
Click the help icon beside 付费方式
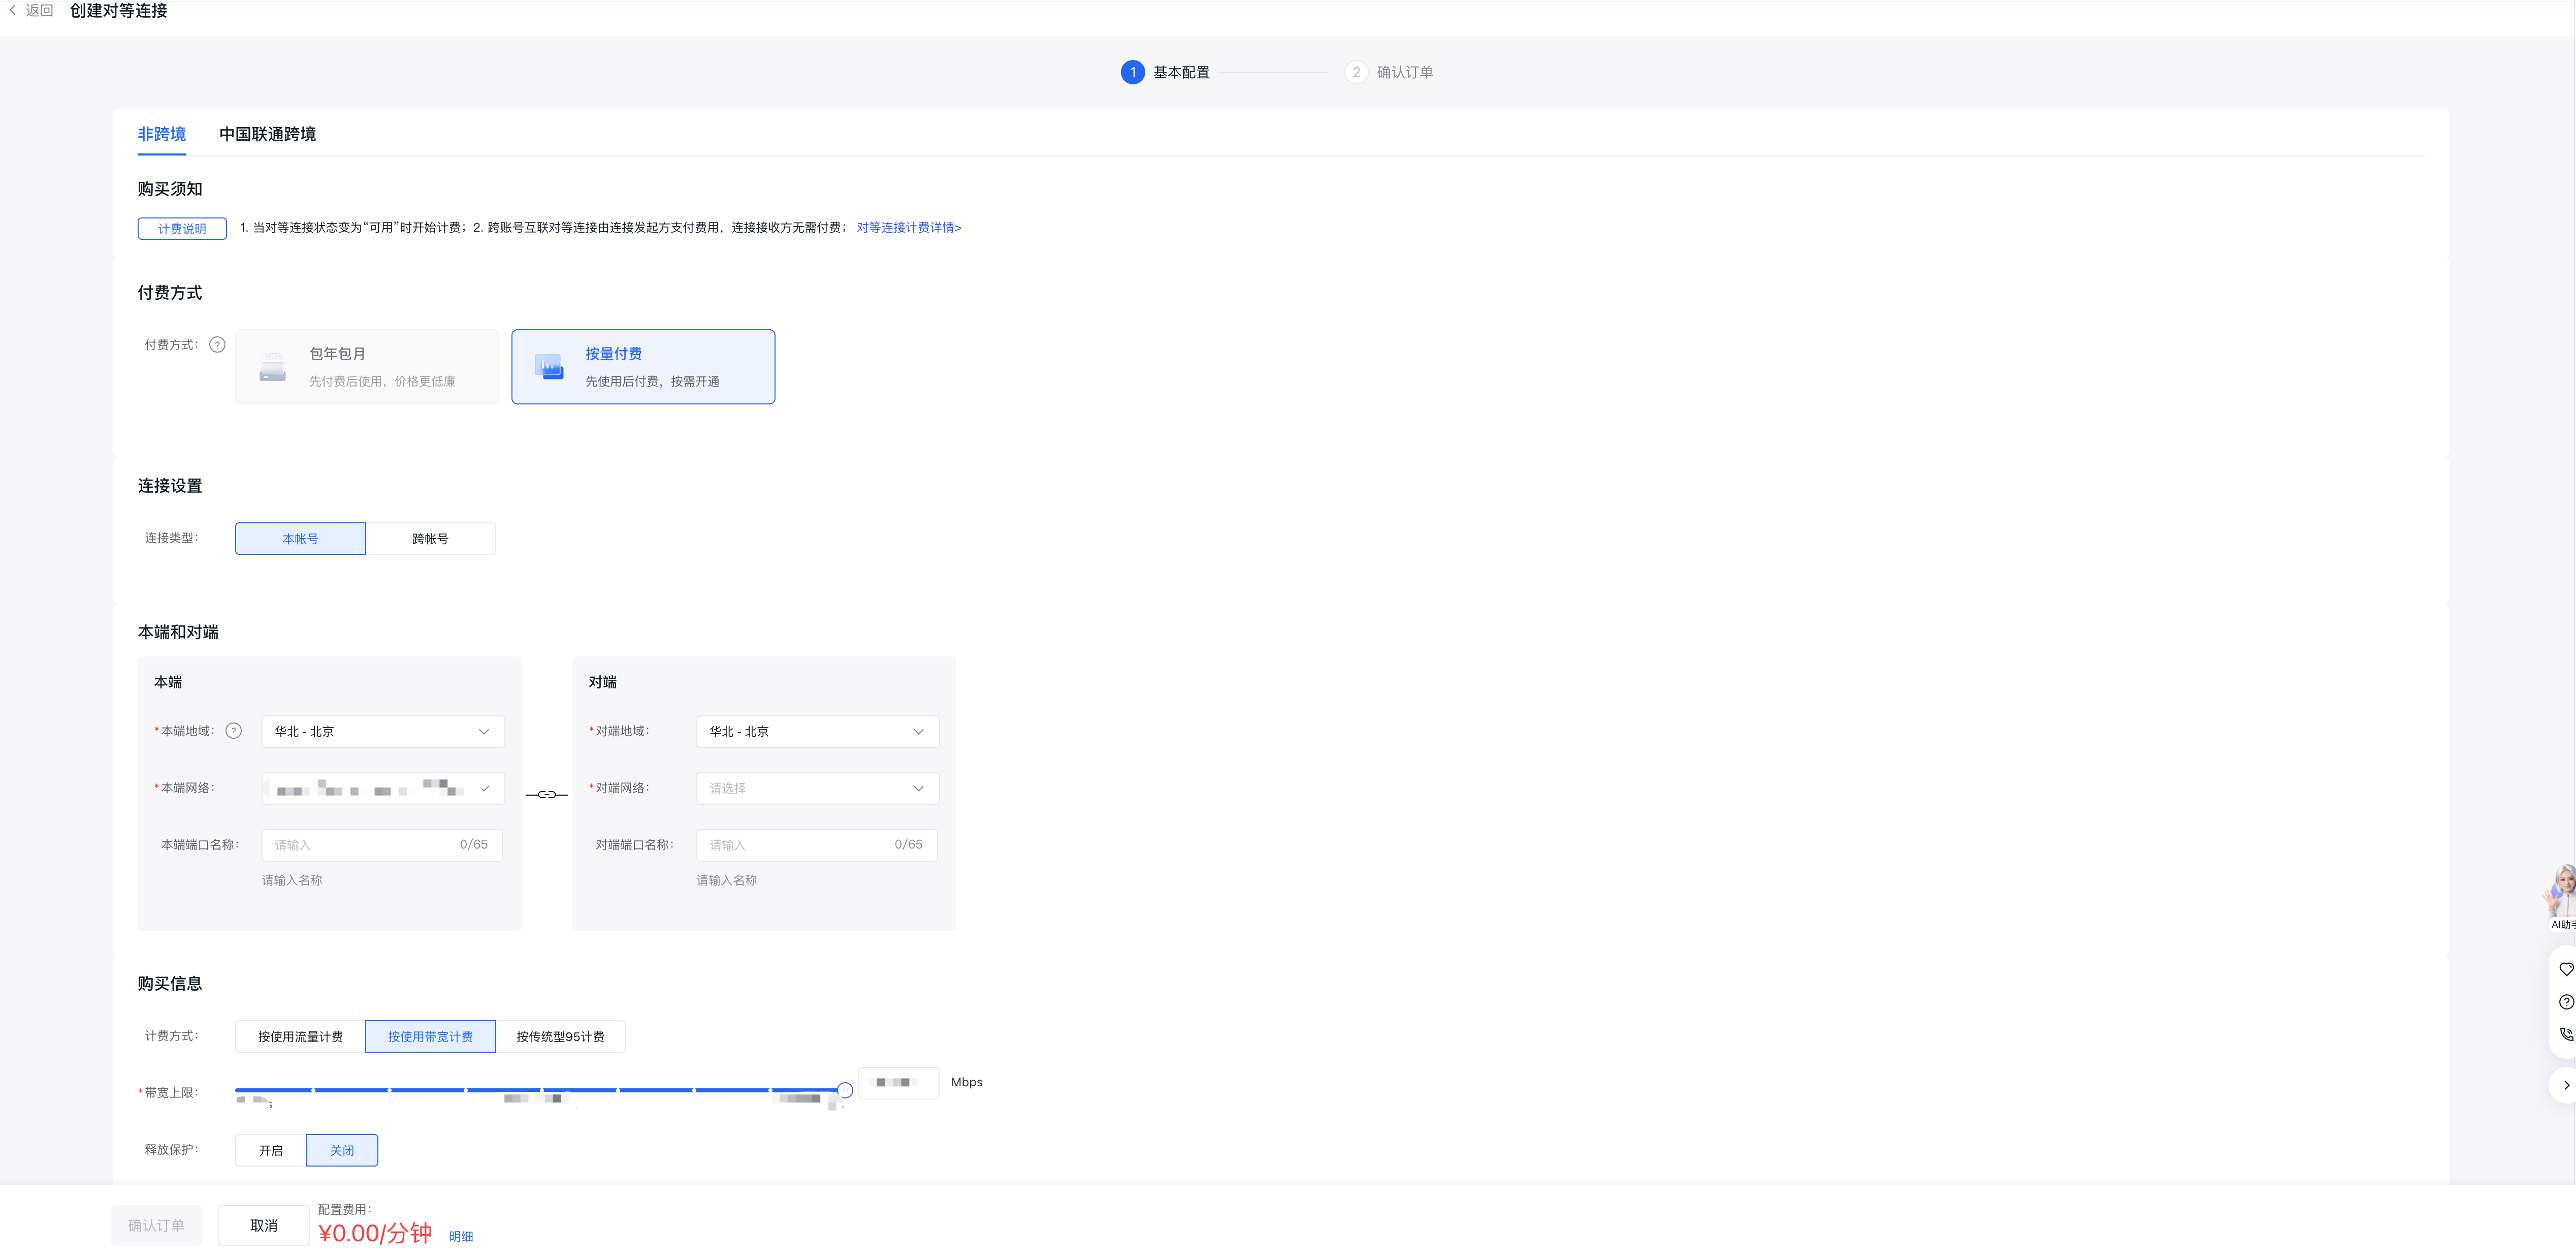pos(217,345)
